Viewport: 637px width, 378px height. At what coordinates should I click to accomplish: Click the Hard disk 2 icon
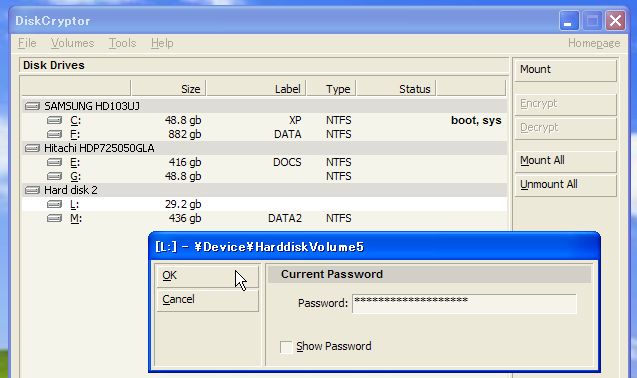(32, 190)
